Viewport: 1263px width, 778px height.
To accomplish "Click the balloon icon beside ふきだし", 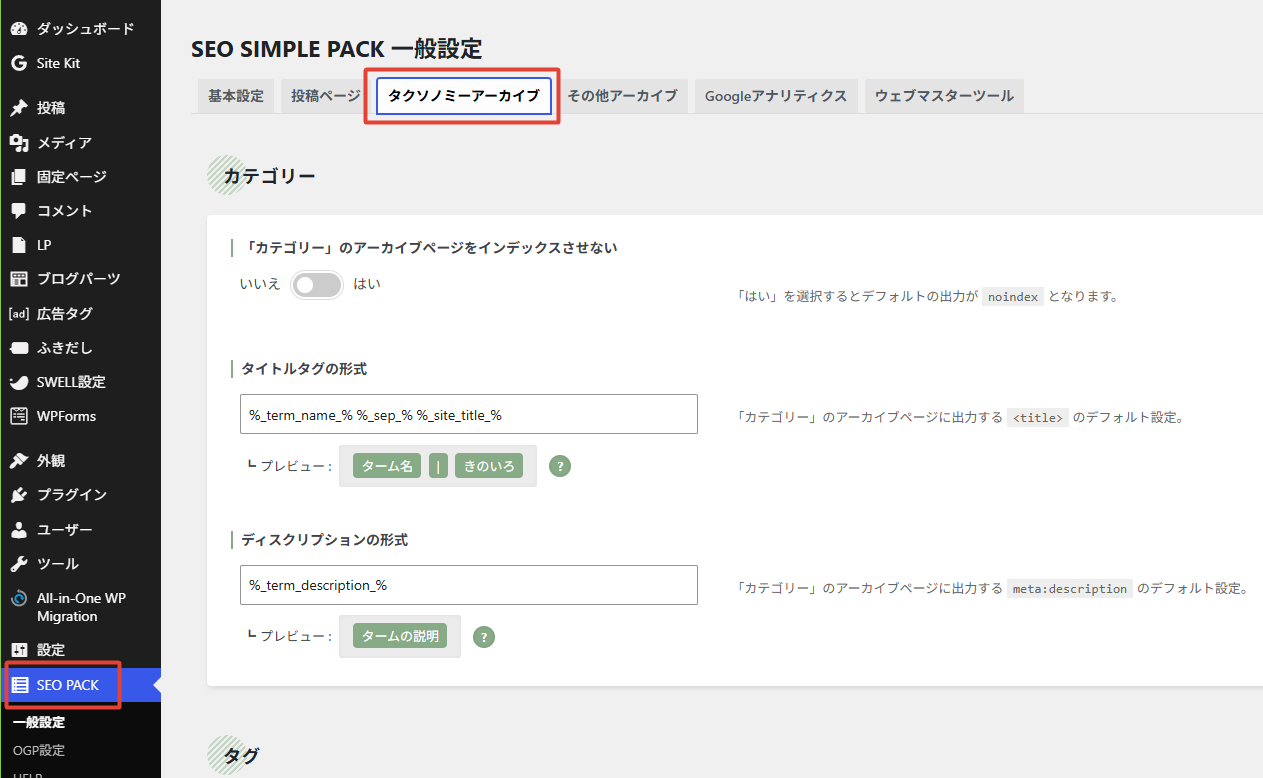I will (19, 348).
